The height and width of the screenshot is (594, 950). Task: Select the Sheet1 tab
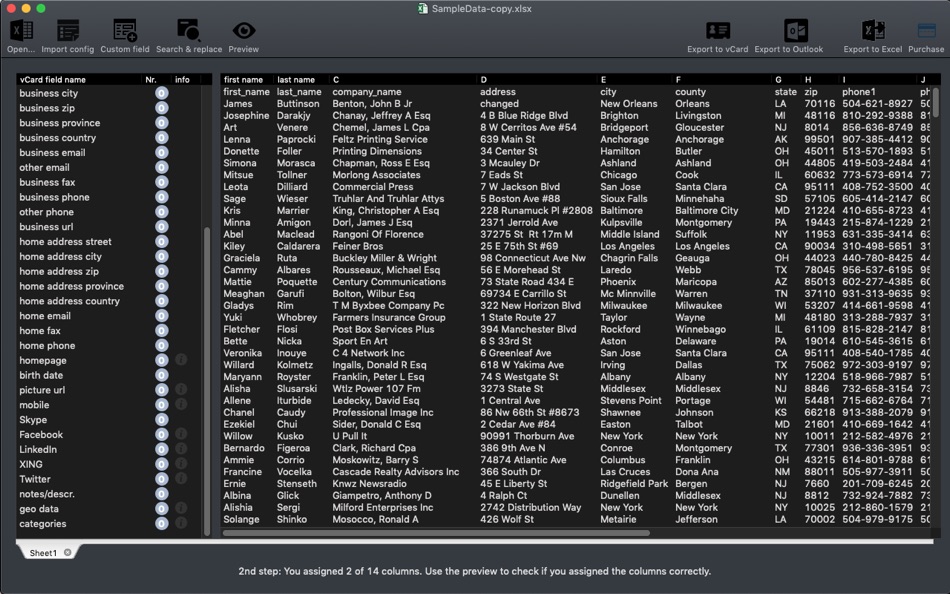tap(47, 552)
